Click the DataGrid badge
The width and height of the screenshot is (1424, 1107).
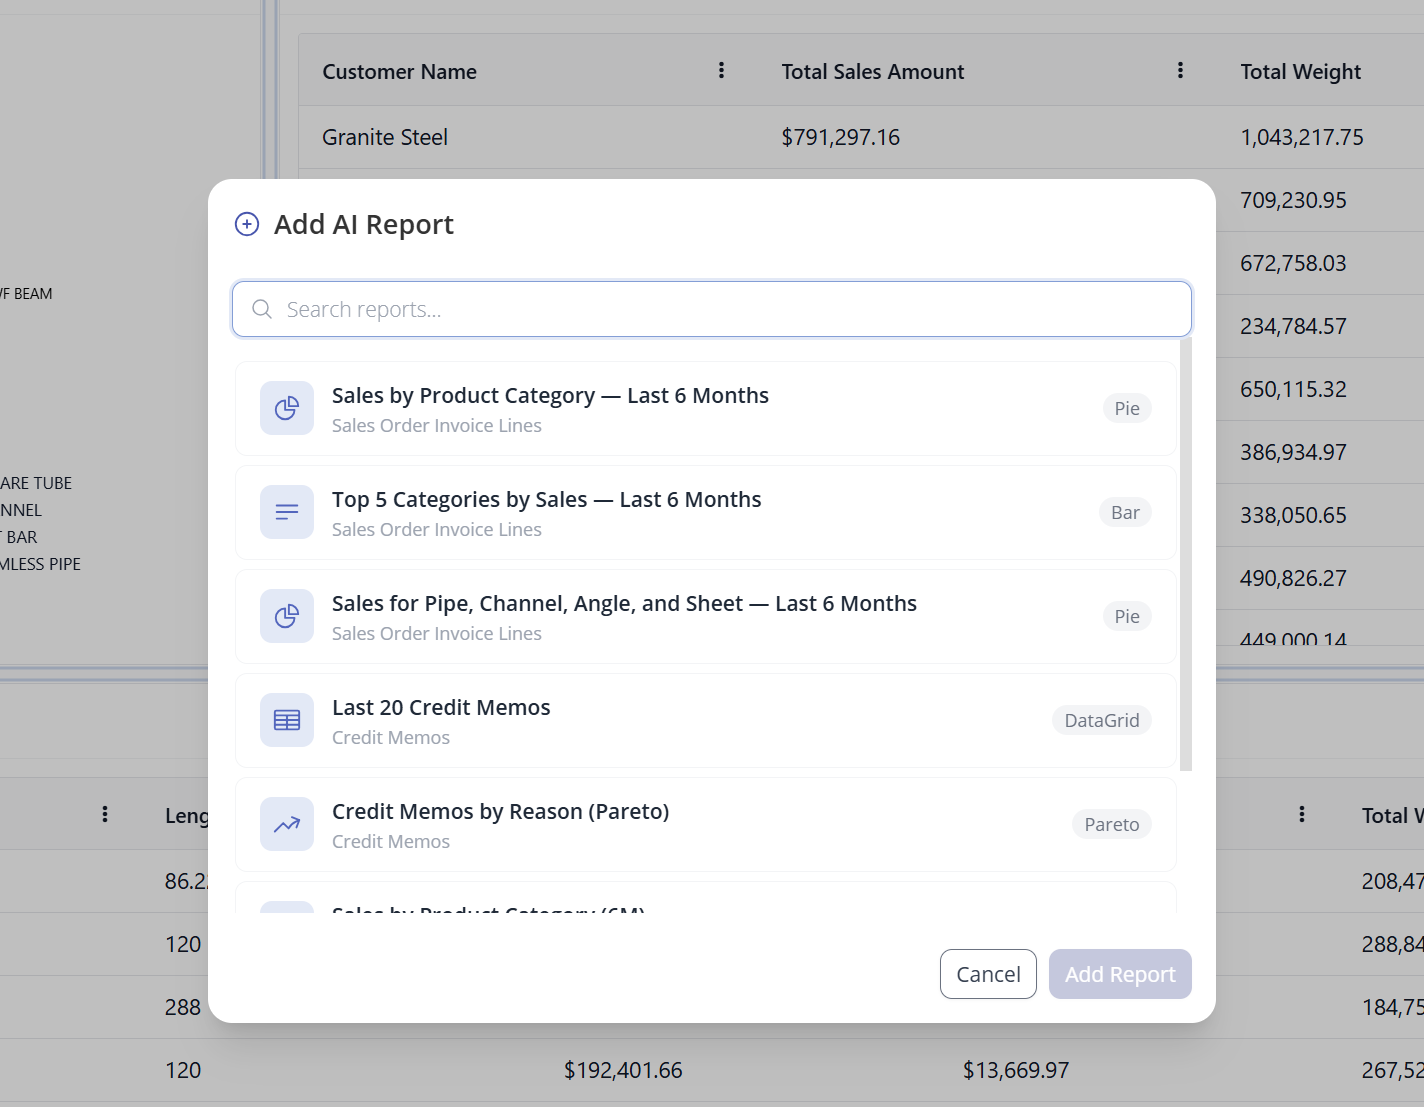coord(1102,720)
